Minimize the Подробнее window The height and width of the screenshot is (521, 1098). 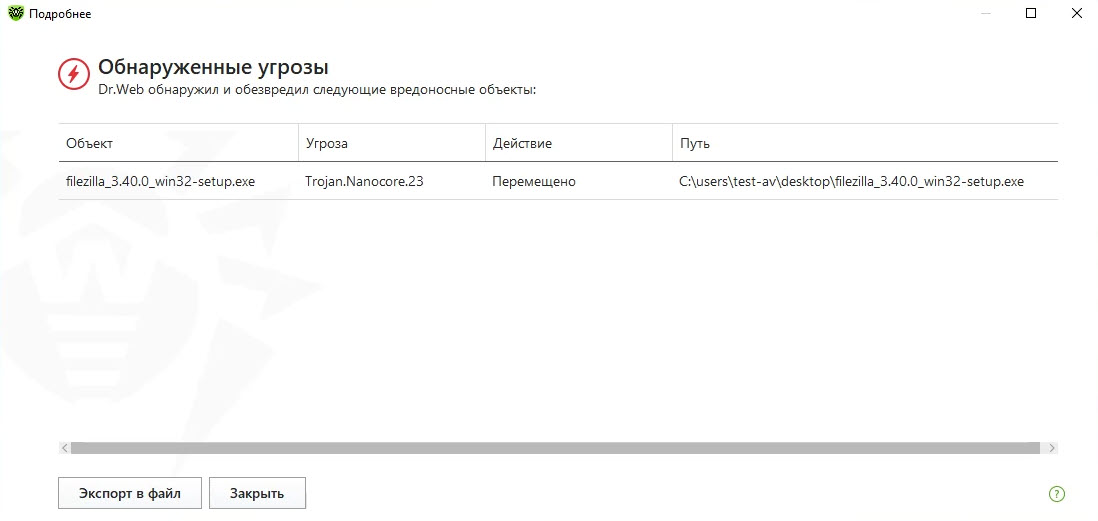pos(985,13)
